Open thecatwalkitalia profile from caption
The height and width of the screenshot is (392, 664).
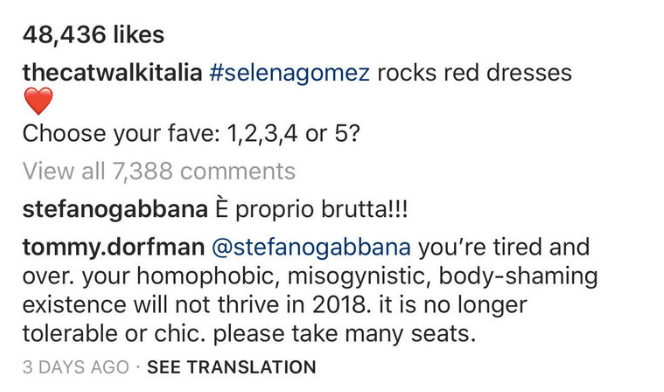(x=112, y=73)
